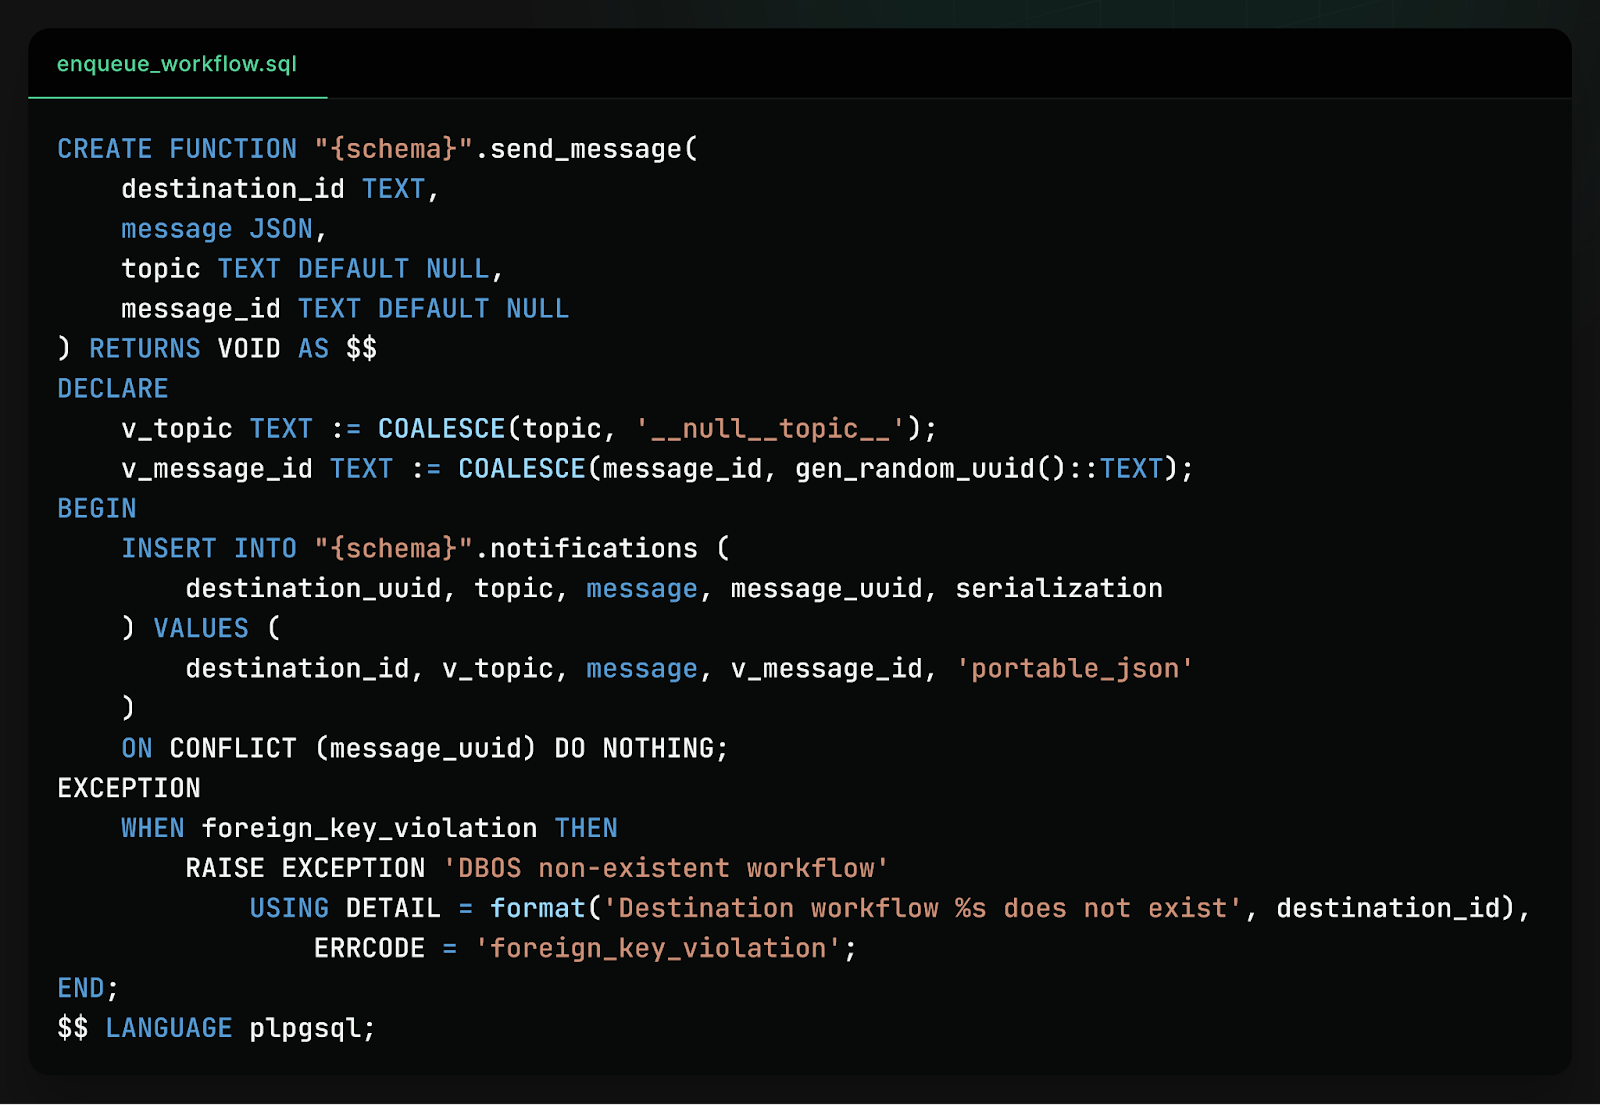Viewport: 1600px width, 1105px height.
Task: Click the CREATE FUNCTION keyword
Action: pos(175,148)
